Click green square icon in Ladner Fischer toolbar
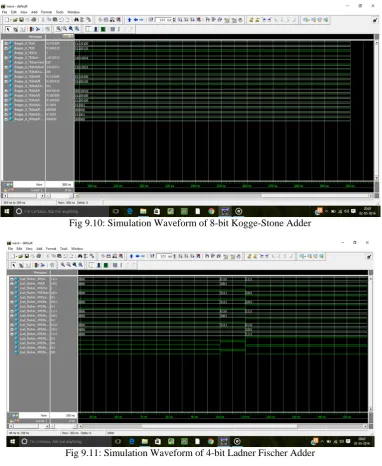Screen dimensions: 382x466 pyautogui.click(x=106, y=265)
